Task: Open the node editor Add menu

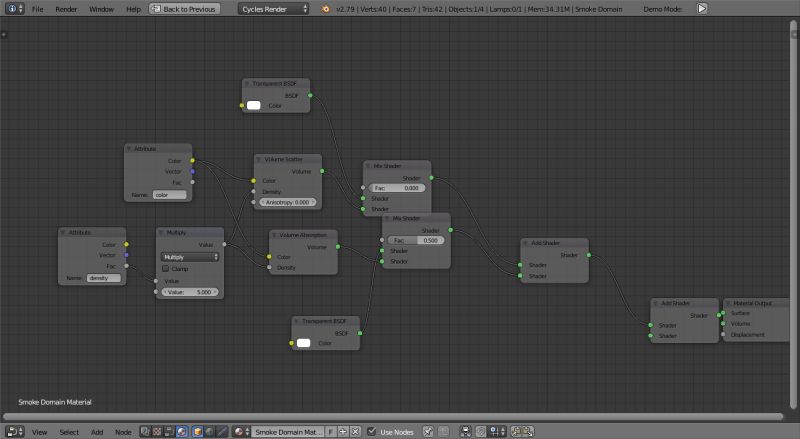Action: point(97,432)
